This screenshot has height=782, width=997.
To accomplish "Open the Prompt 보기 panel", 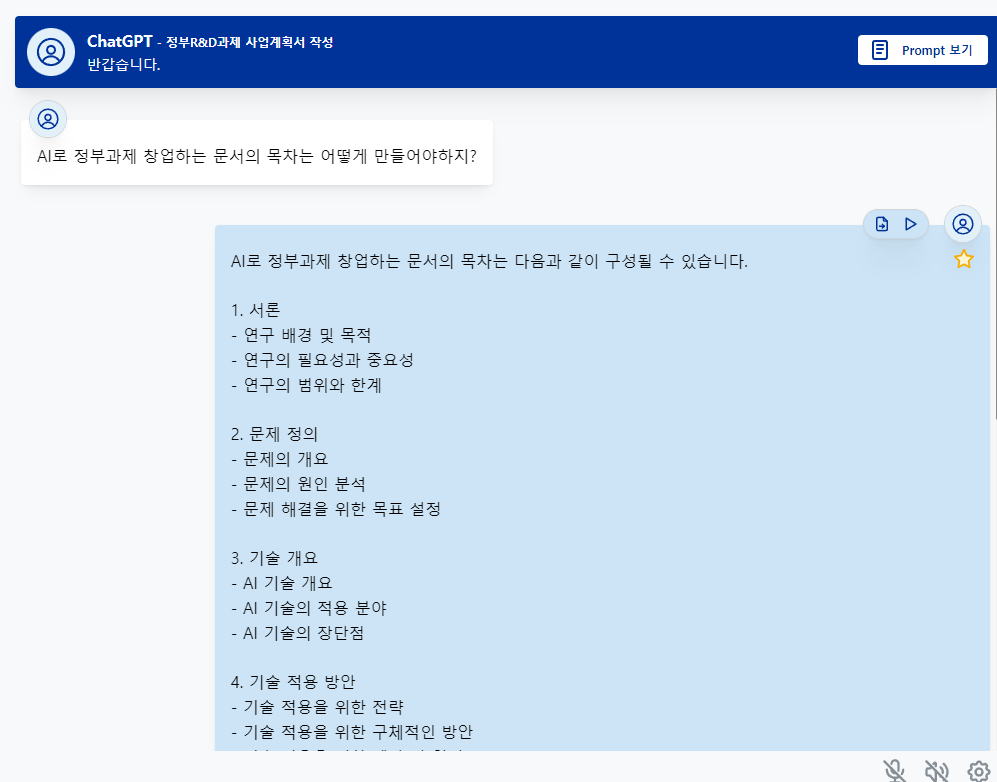I will tap(921, 50).
